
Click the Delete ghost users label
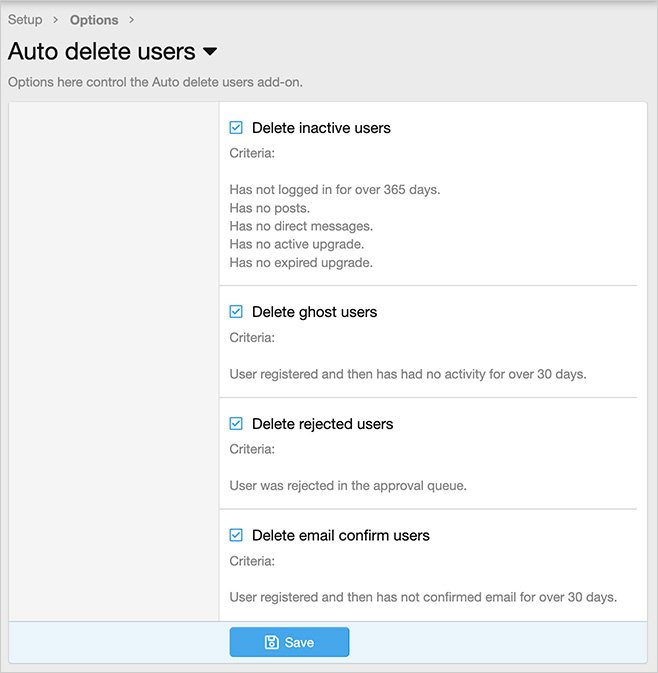(x=314, y=312)
